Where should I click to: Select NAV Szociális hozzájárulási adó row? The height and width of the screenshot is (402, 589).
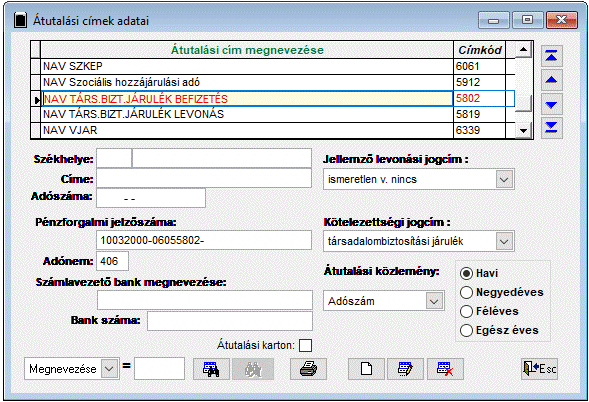(x=247, y=82)
